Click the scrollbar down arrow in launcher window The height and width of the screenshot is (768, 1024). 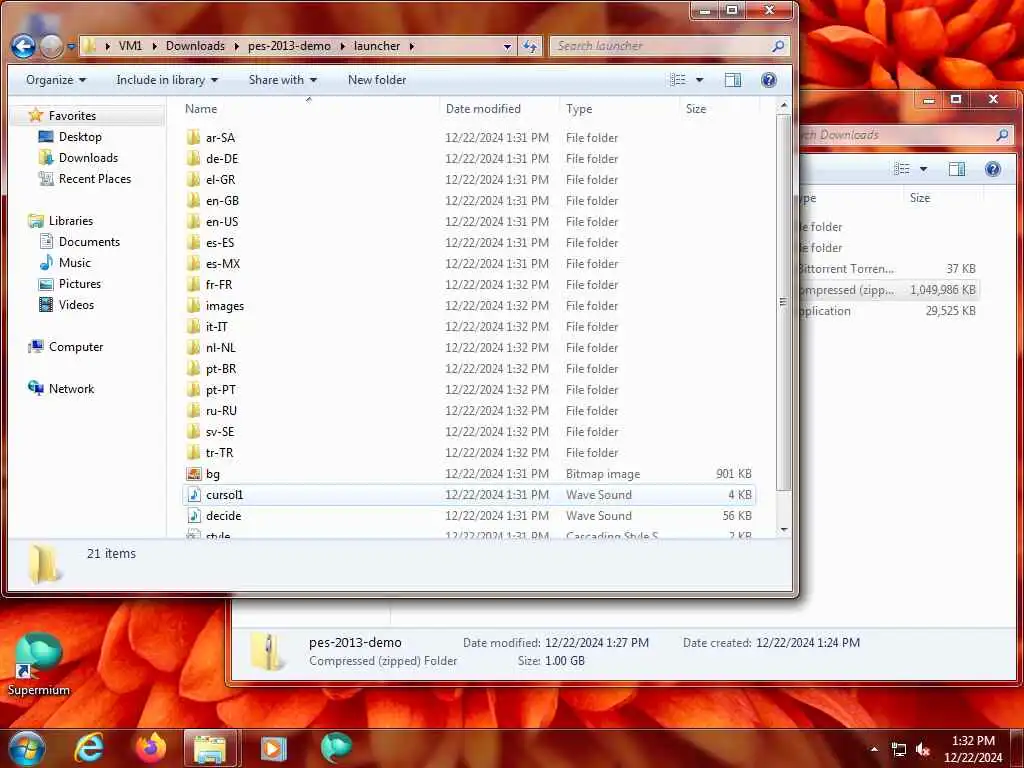[784, 530]
